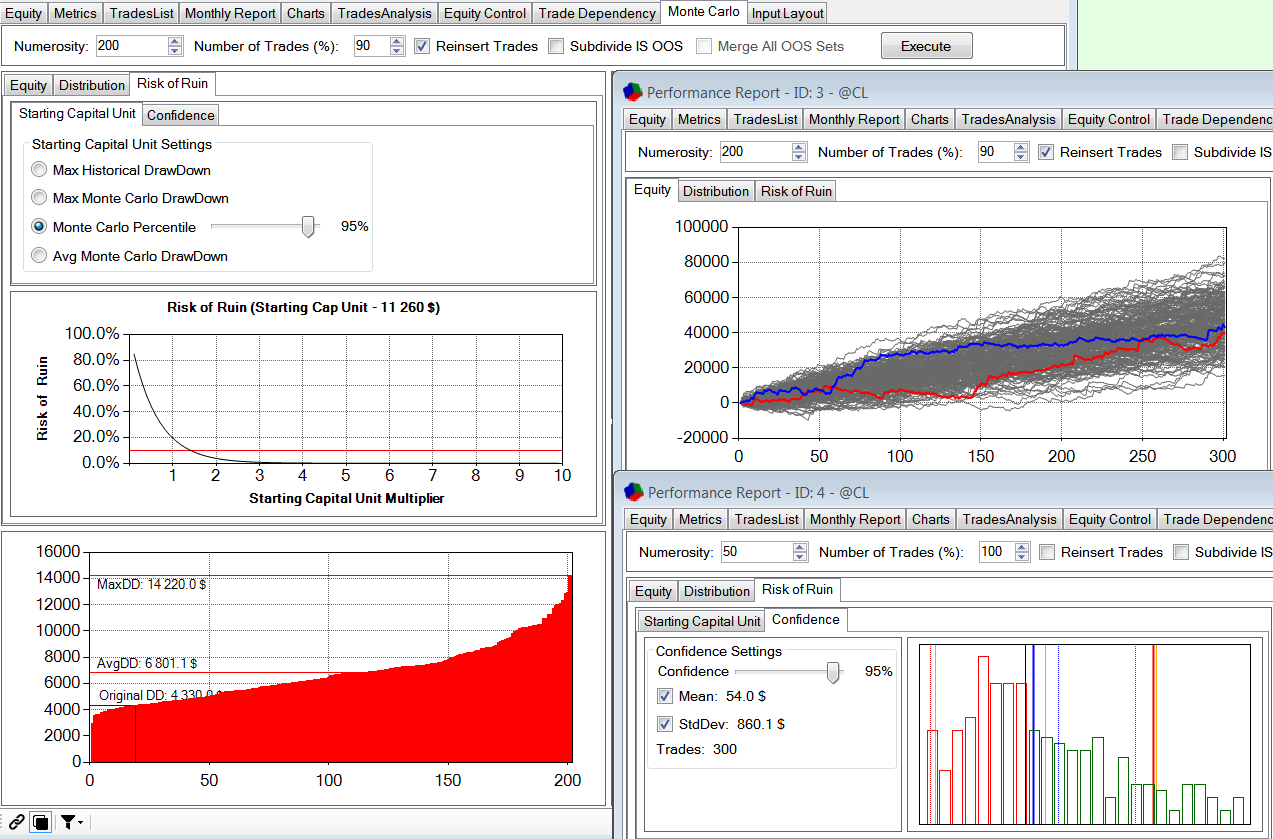Open the Metrics tab in the main window
Viewport: 1273px width, 839px height.
[75, 13]
